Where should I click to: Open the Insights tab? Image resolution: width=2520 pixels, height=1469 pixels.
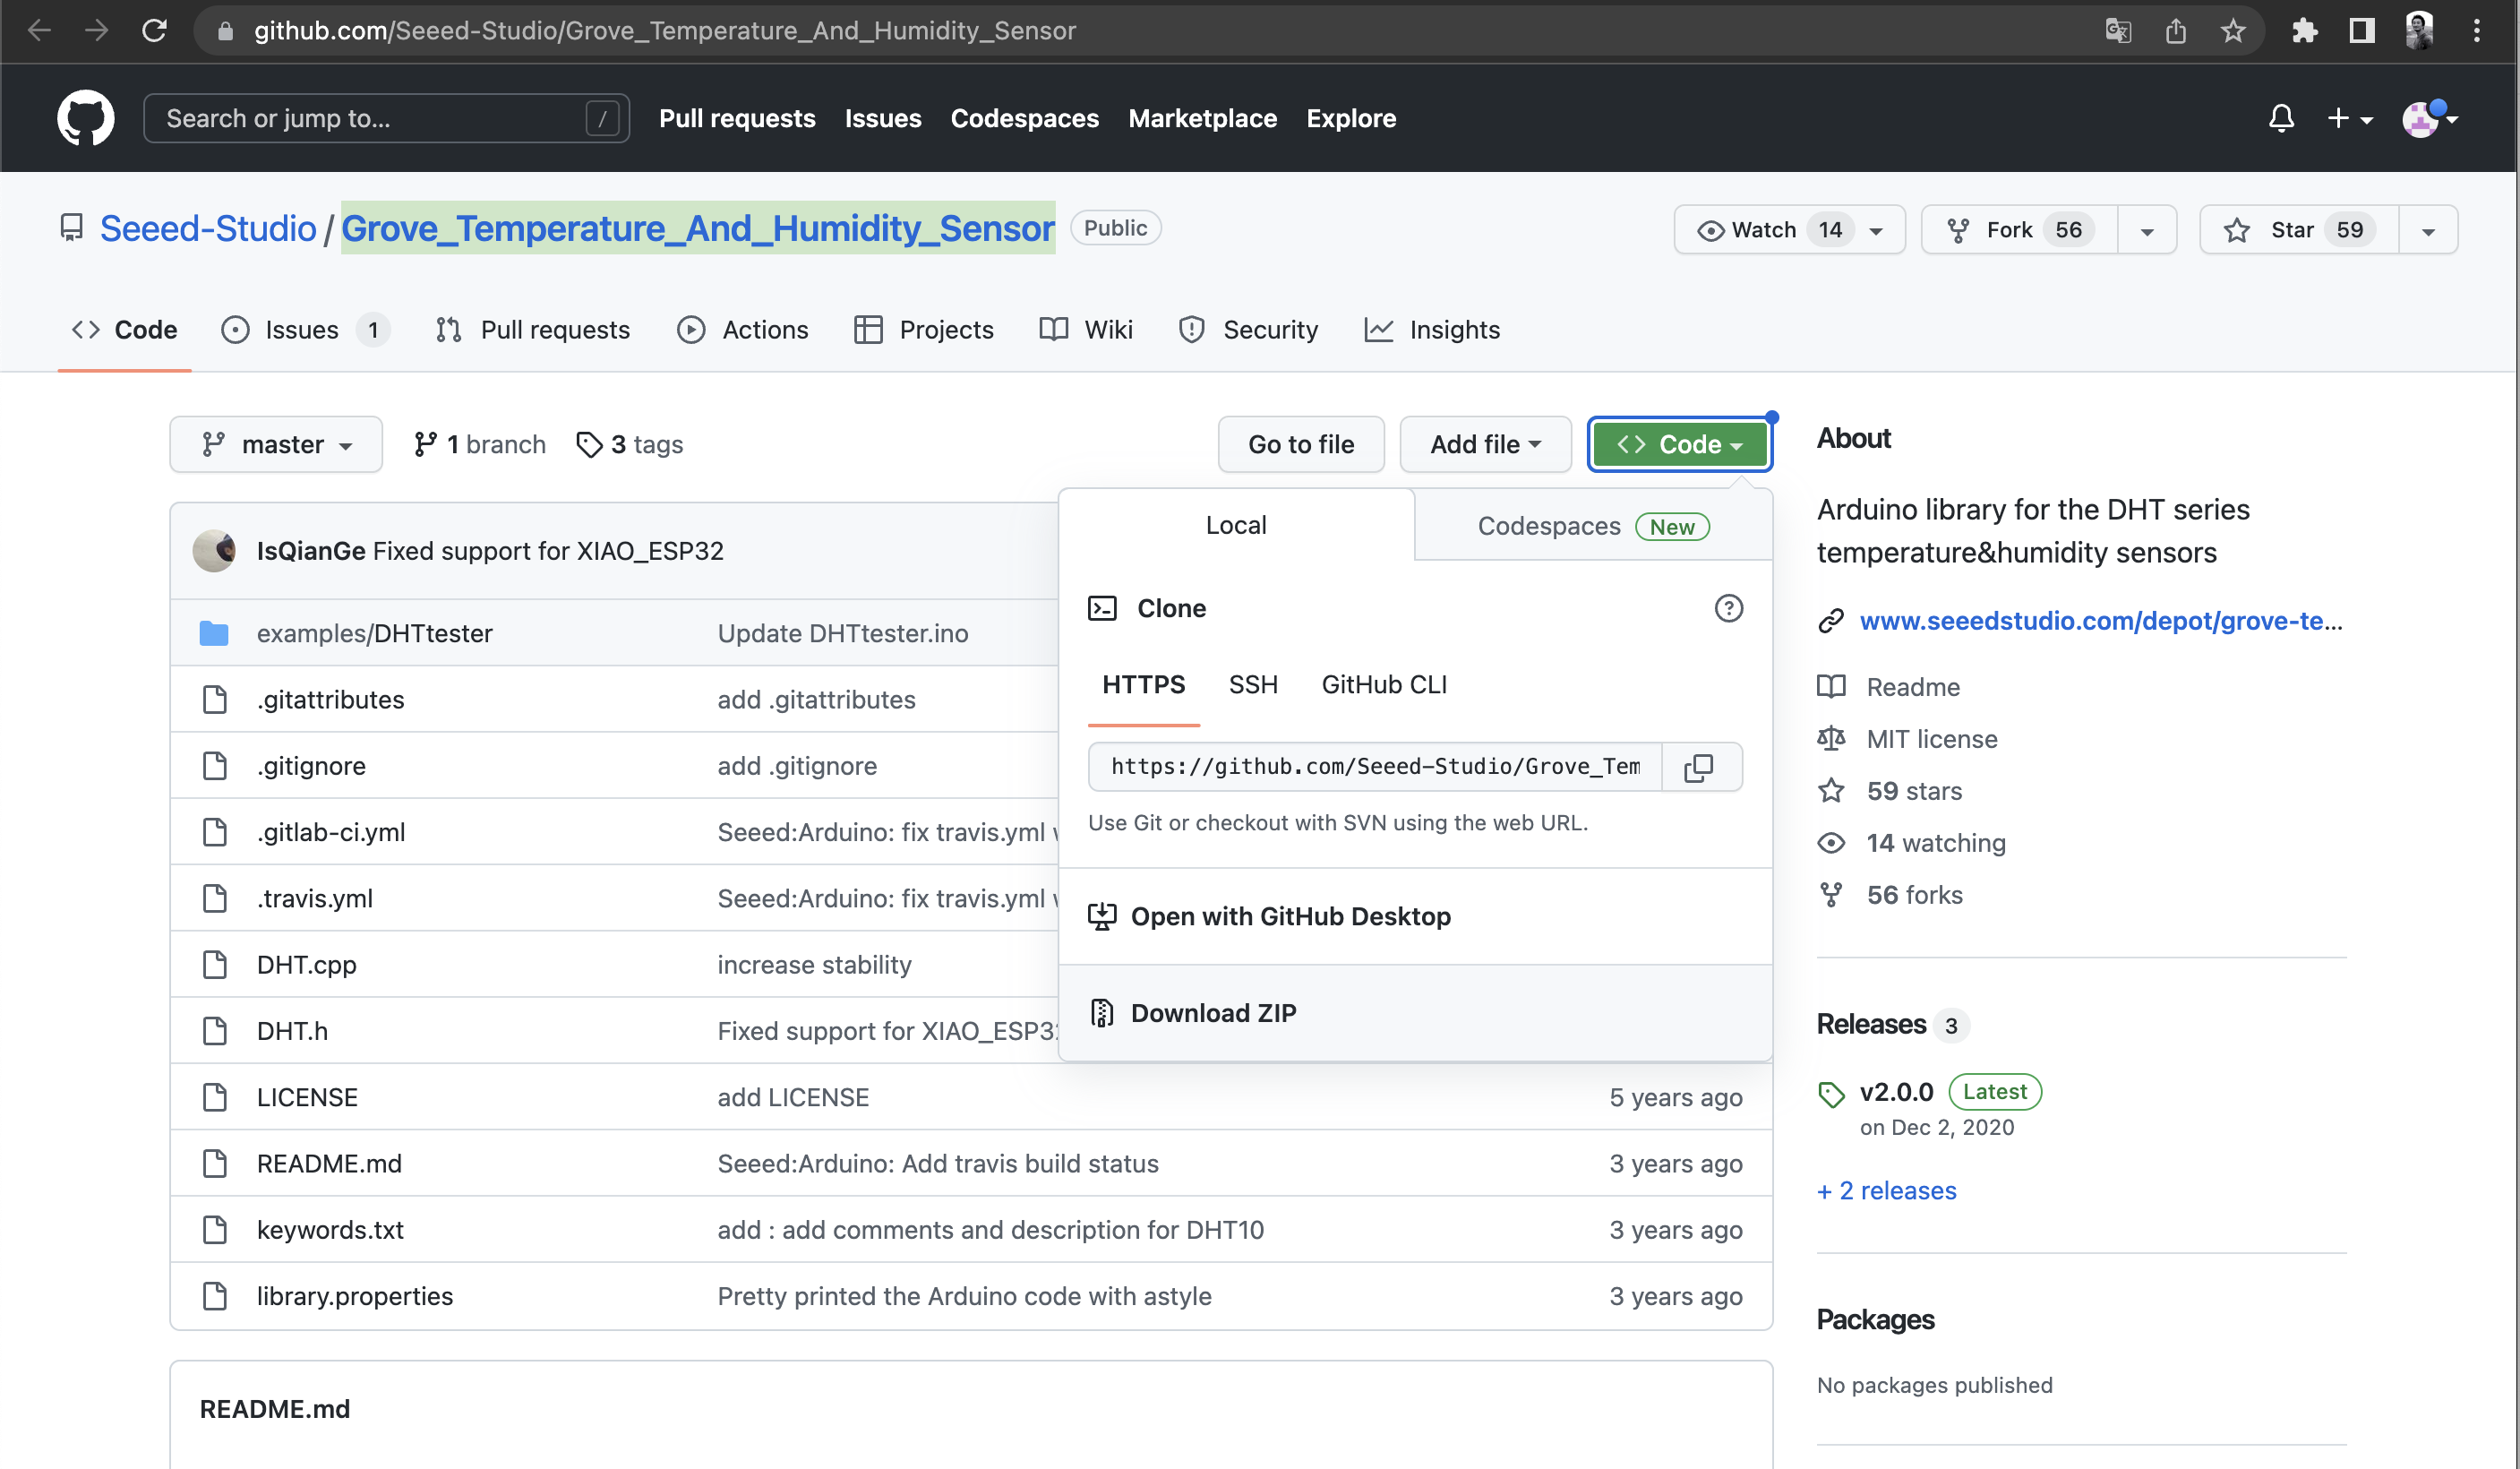[x=1432, y=330]
